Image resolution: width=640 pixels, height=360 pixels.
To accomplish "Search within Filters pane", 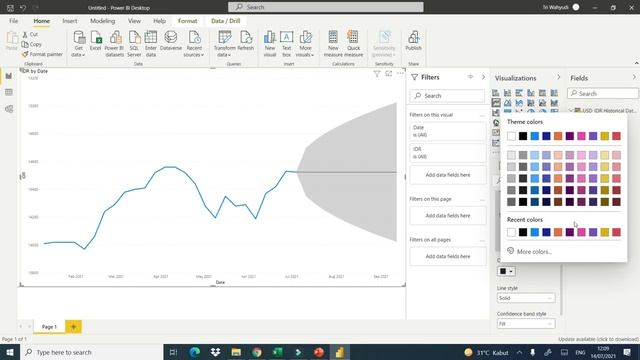I will pyautogui.click(x=447, y=96).
